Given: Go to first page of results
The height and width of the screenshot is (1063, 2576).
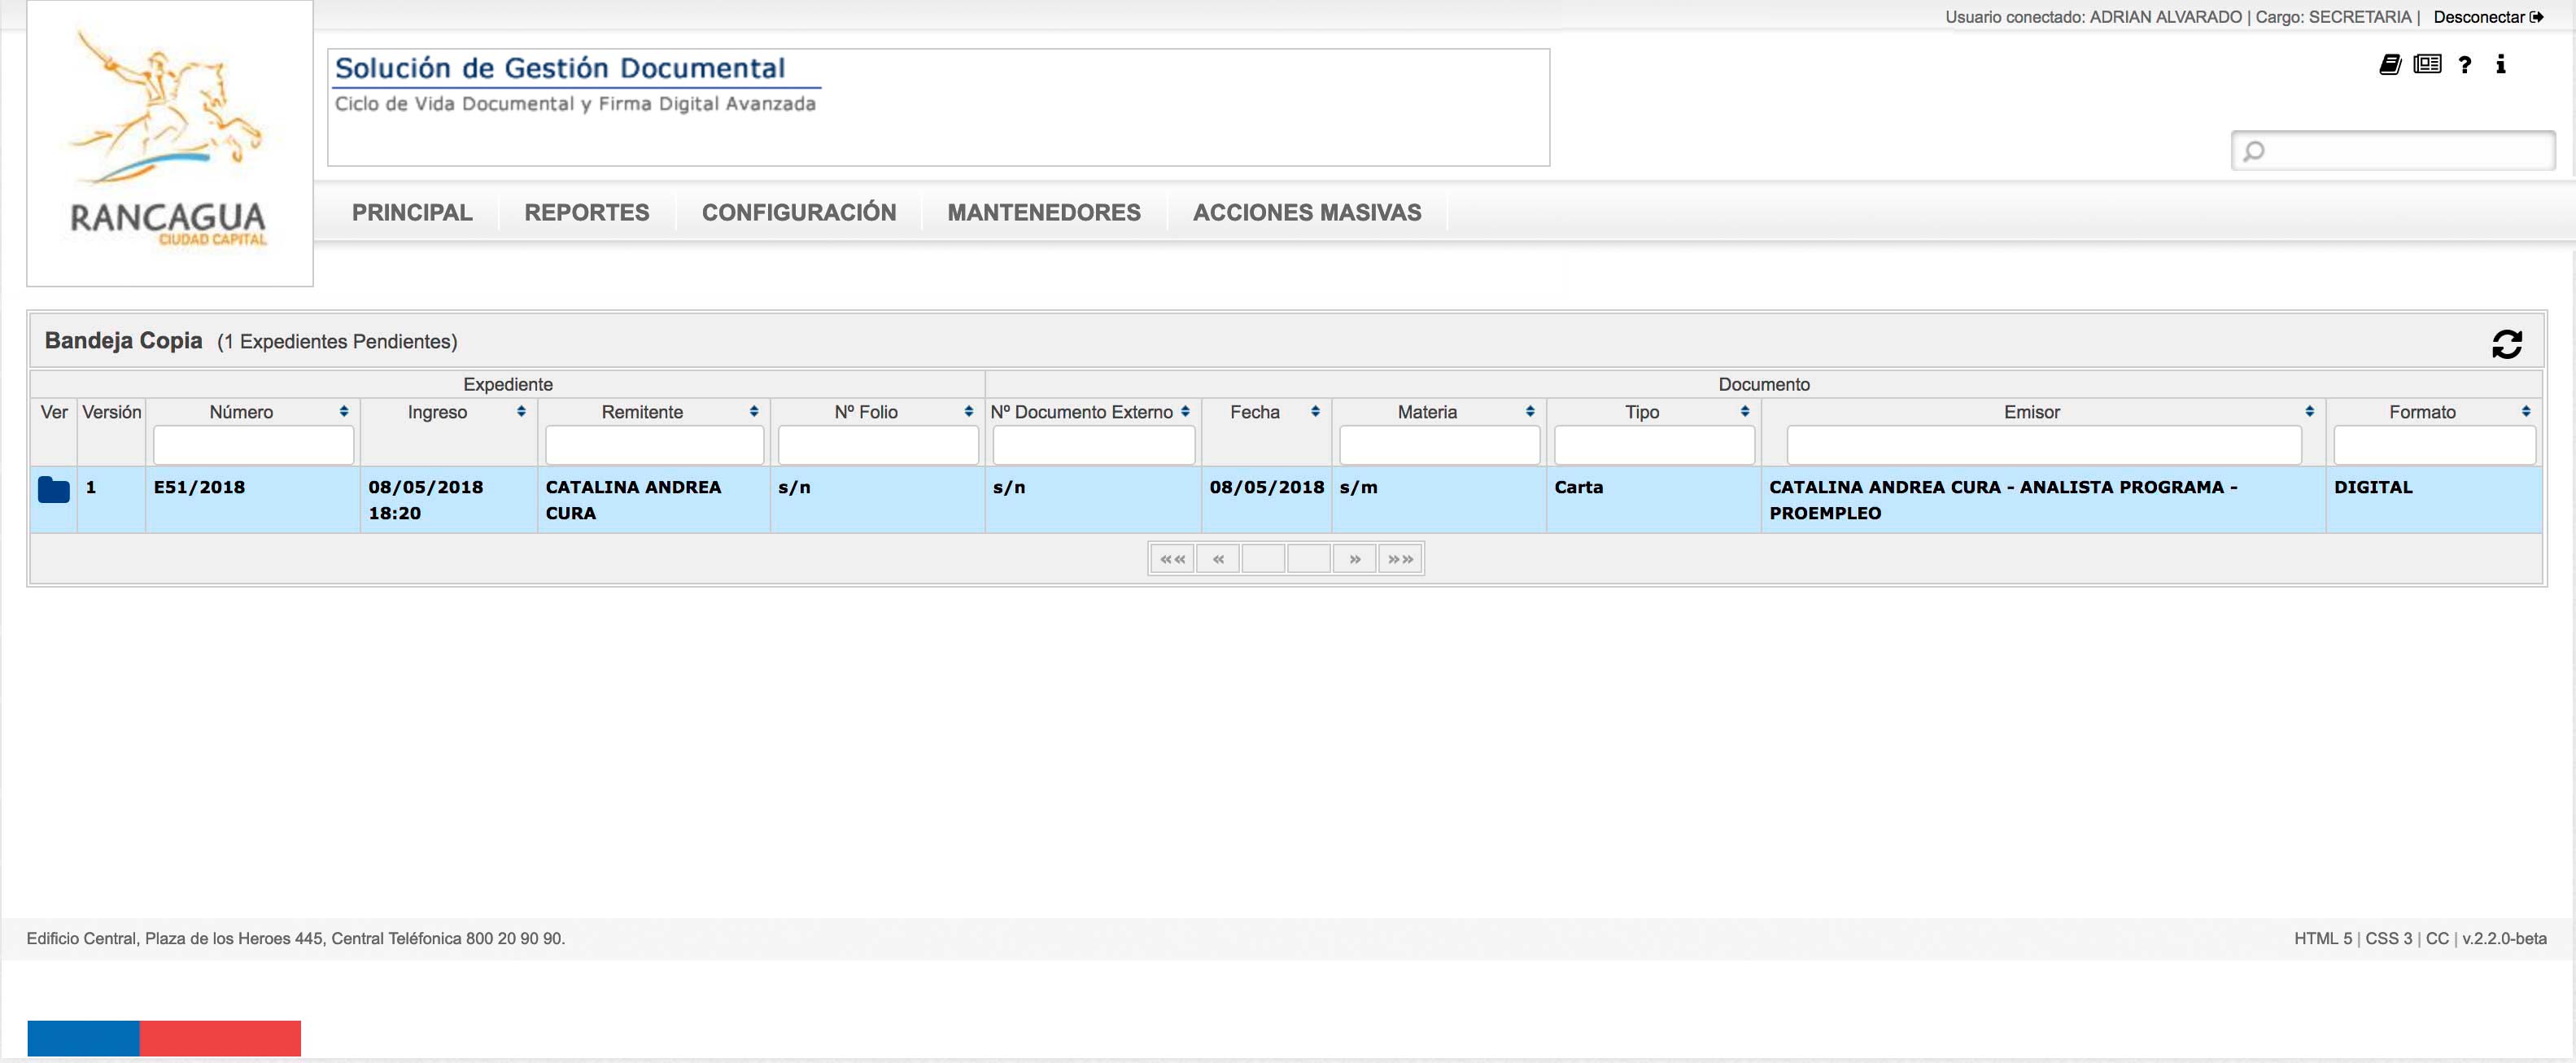Looking at the screenshot, I should 1172,559.
